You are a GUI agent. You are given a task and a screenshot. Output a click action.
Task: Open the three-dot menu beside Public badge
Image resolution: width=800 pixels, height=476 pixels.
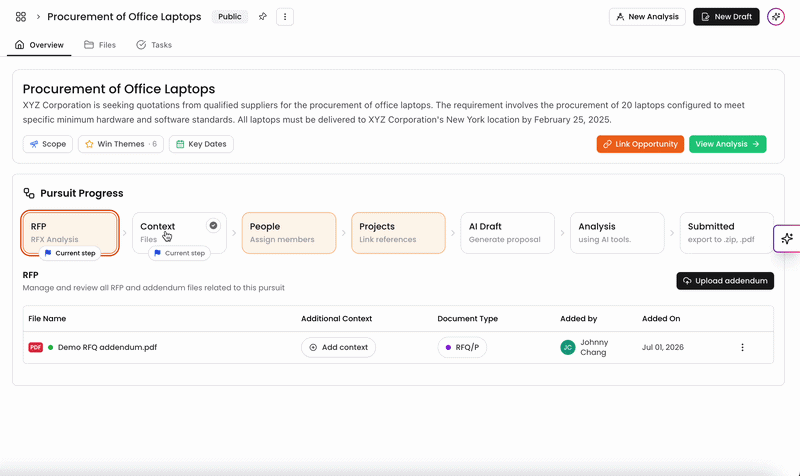tap(285, 17)
